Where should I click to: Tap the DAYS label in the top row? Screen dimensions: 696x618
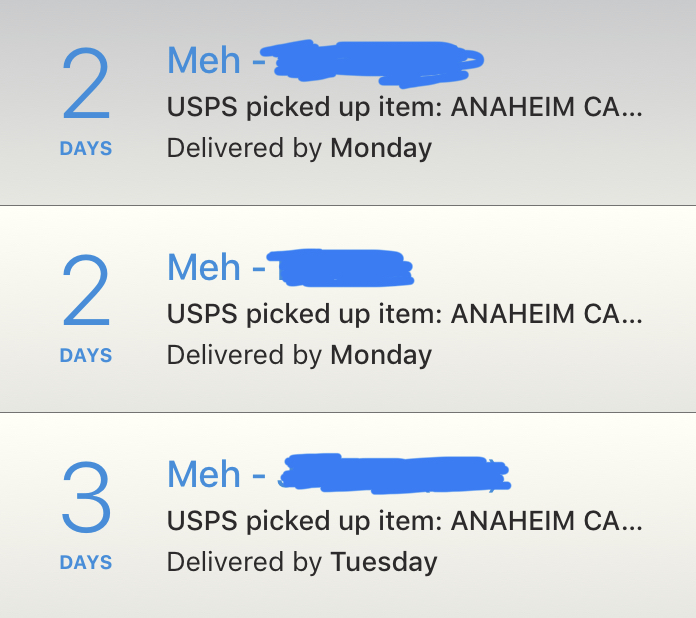click(86, 149)
